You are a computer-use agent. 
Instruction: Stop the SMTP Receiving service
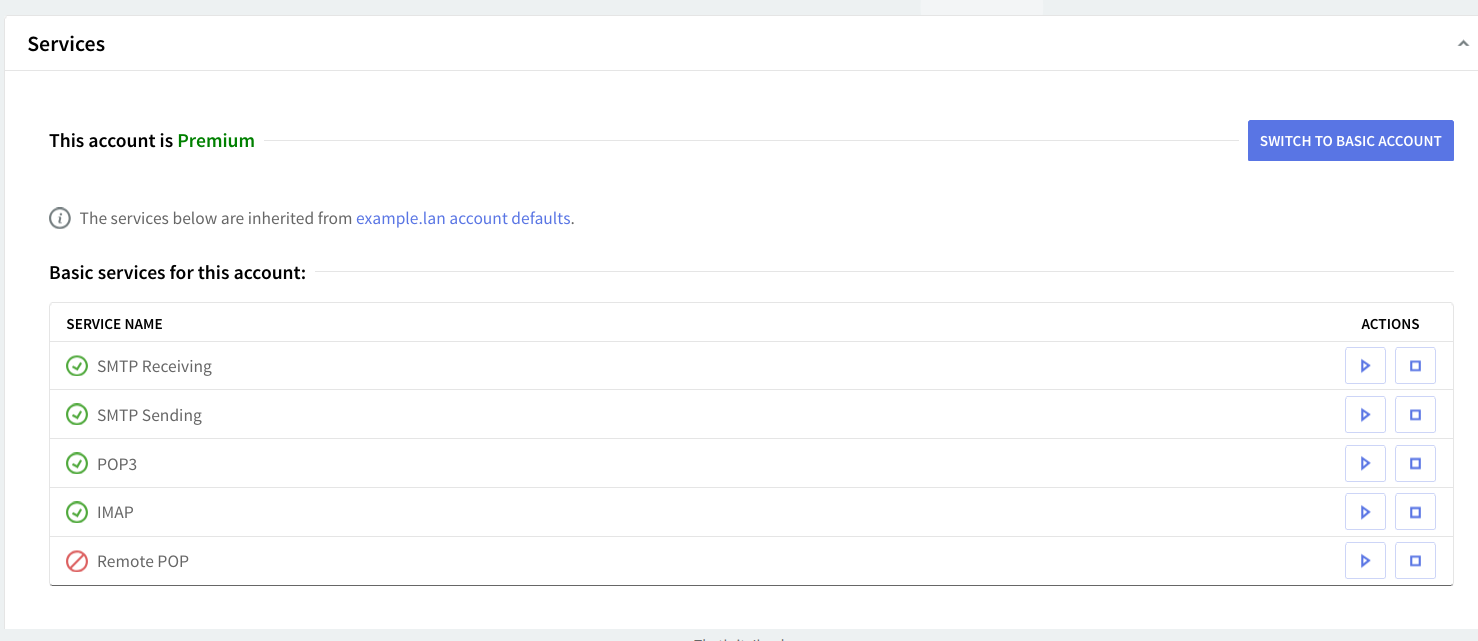[1415, 366]
